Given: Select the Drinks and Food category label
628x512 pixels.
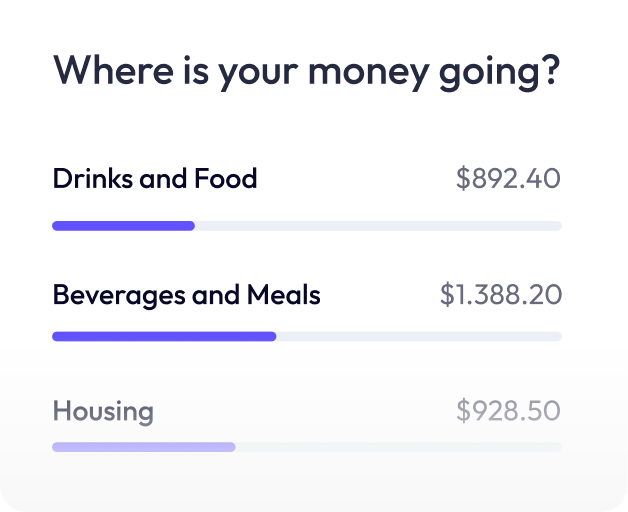Looking at the screenshot, I should tap(154, 179).
